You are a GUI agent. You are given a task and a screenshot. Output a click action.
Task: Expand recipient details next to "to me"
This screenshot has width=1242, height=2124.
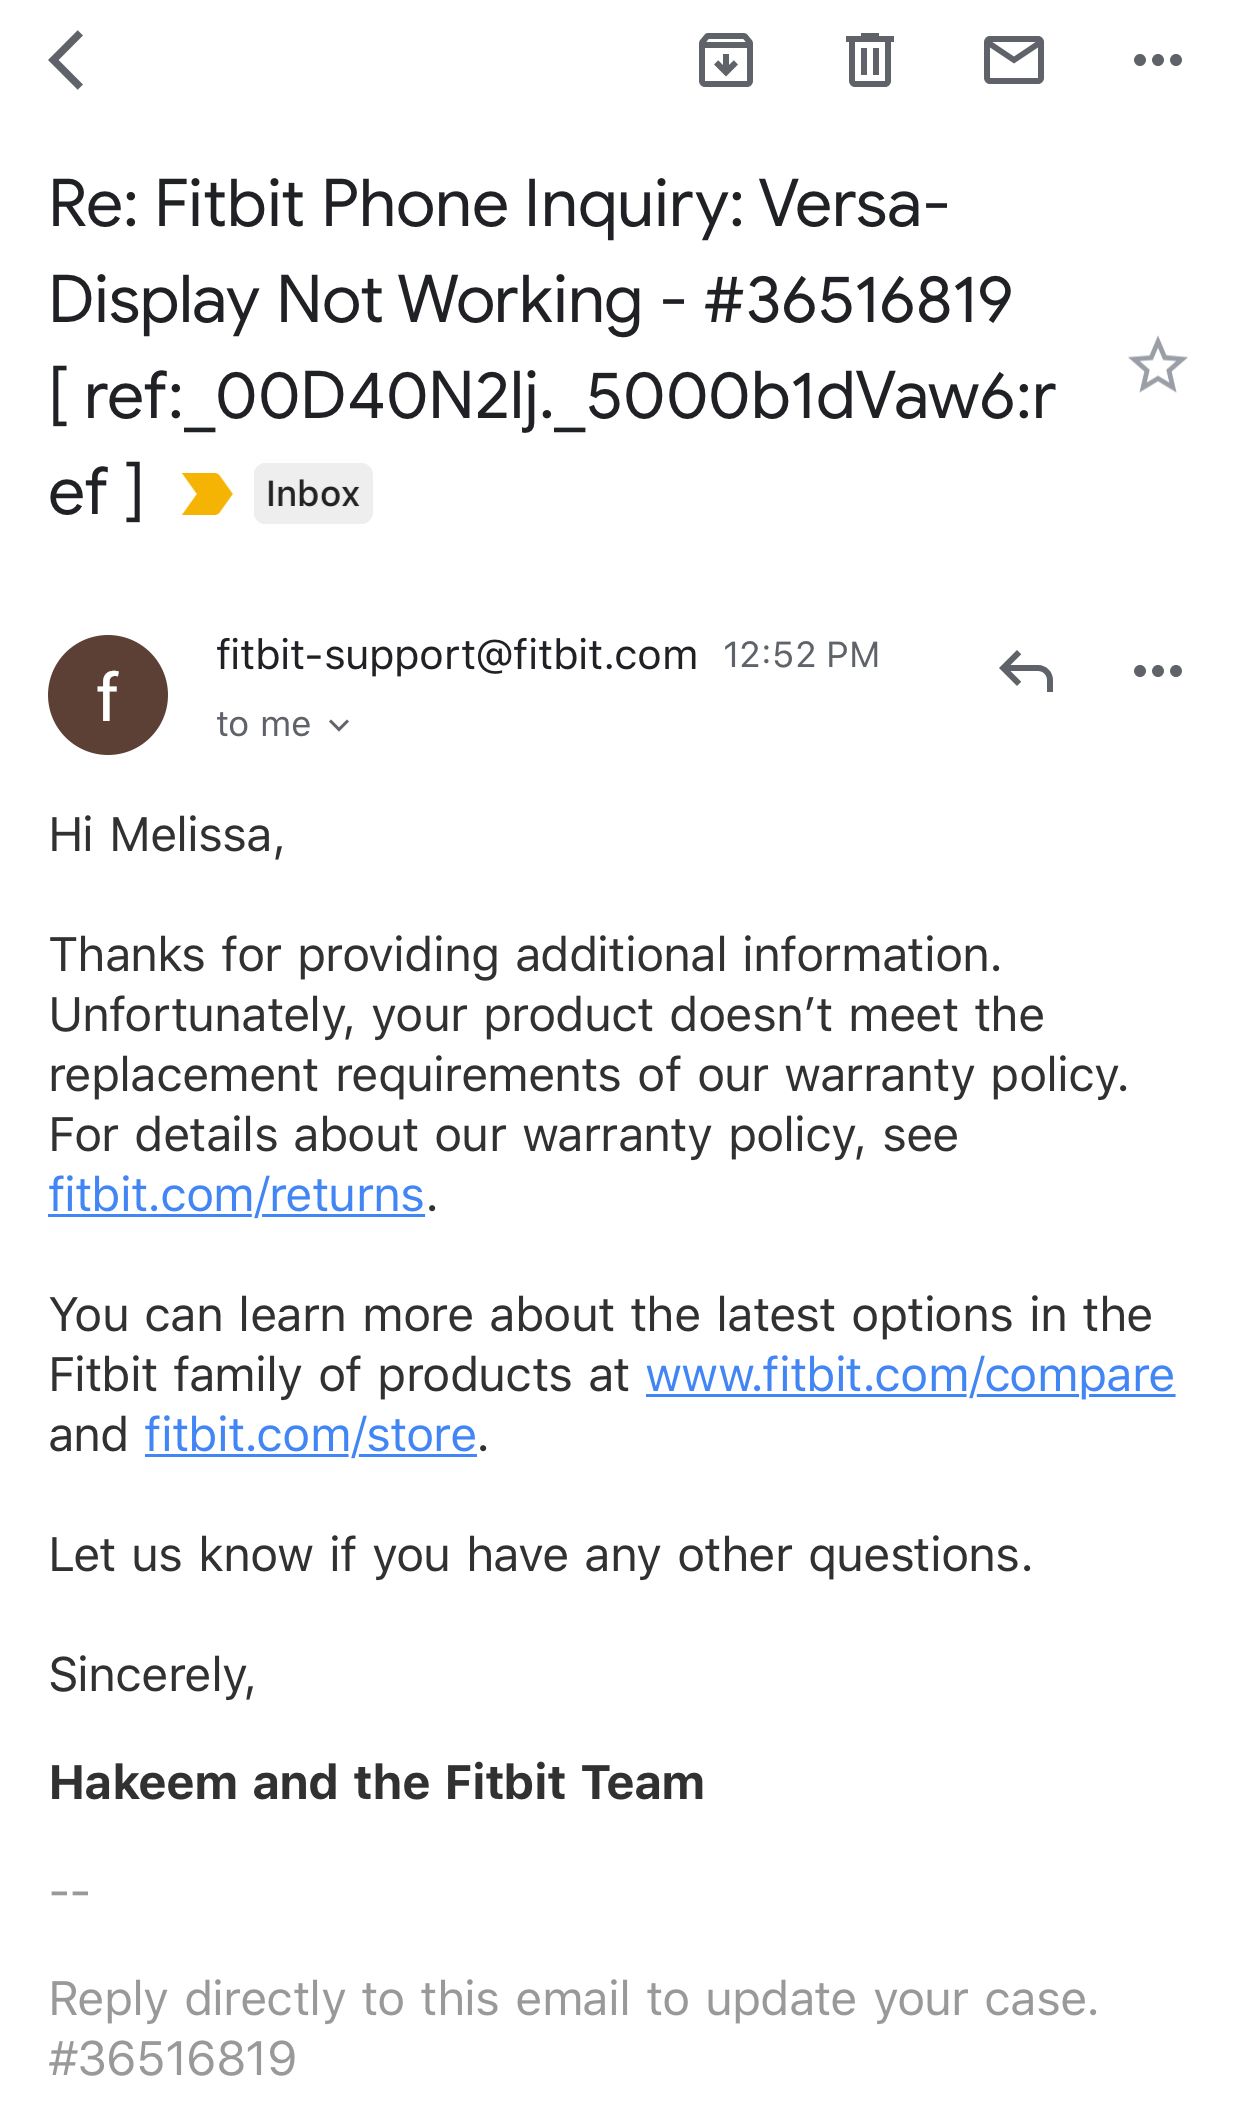[x=339, y=725]
